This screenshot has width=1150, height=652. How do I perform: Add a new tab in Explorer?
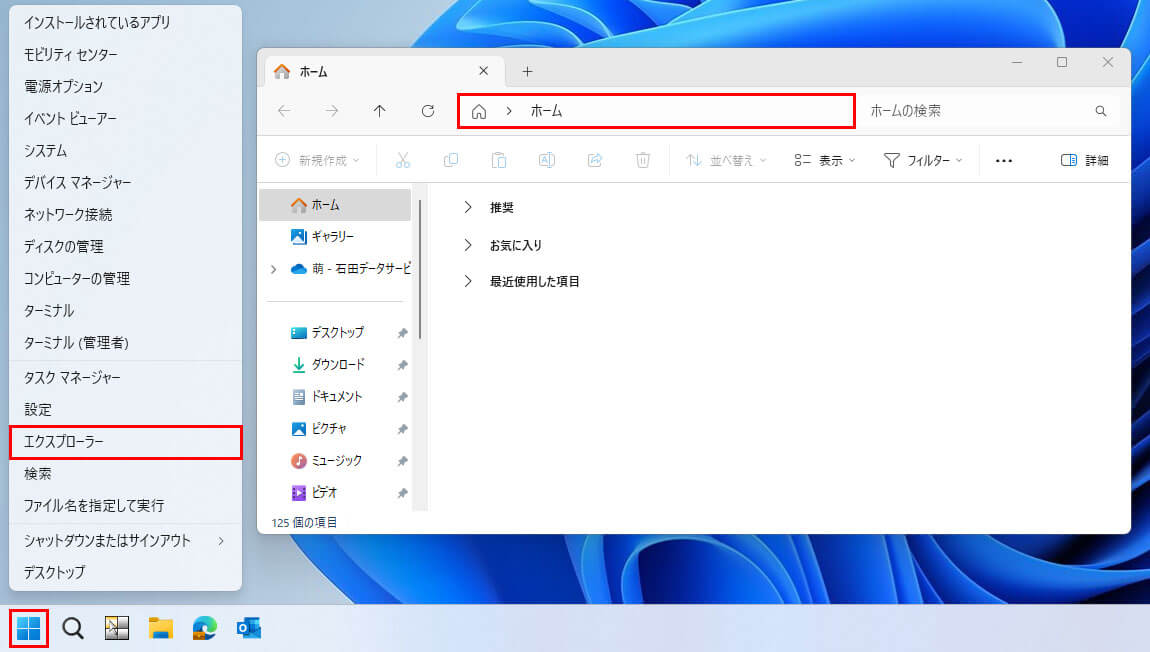[528, 71]
